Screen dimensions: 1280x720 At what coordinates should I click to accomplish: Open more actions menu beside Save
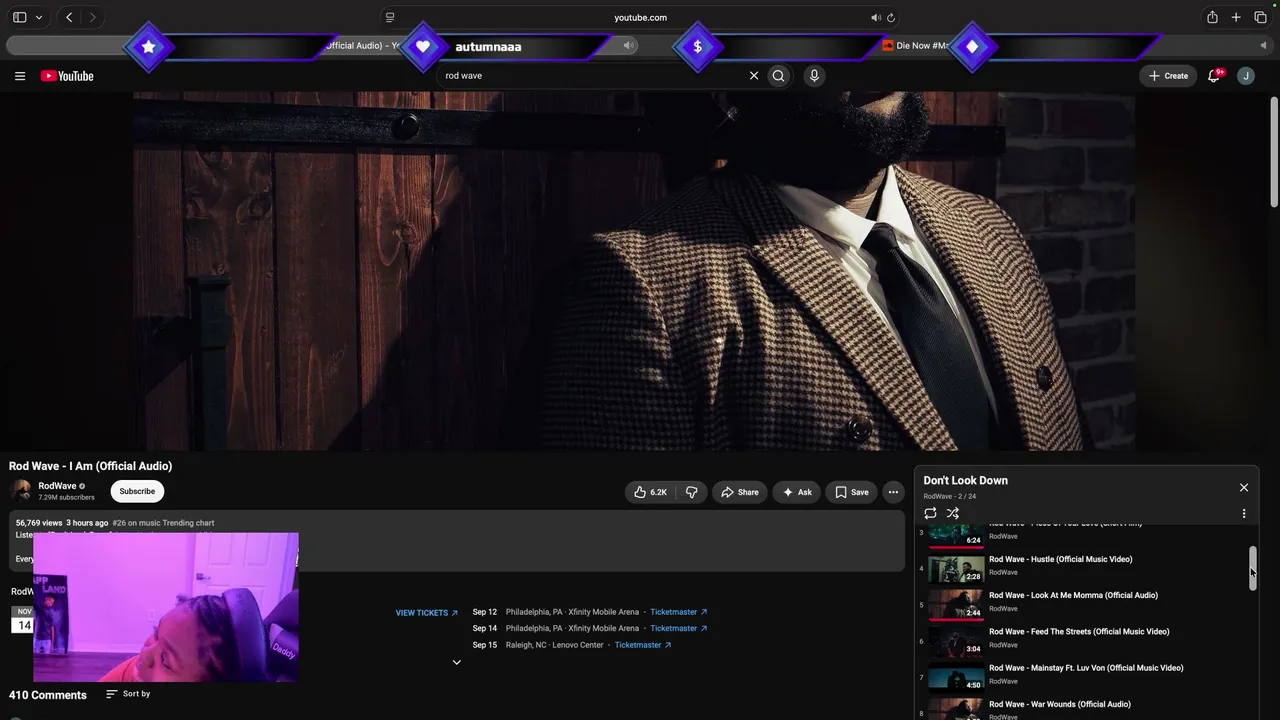click(x=893, y=492)
